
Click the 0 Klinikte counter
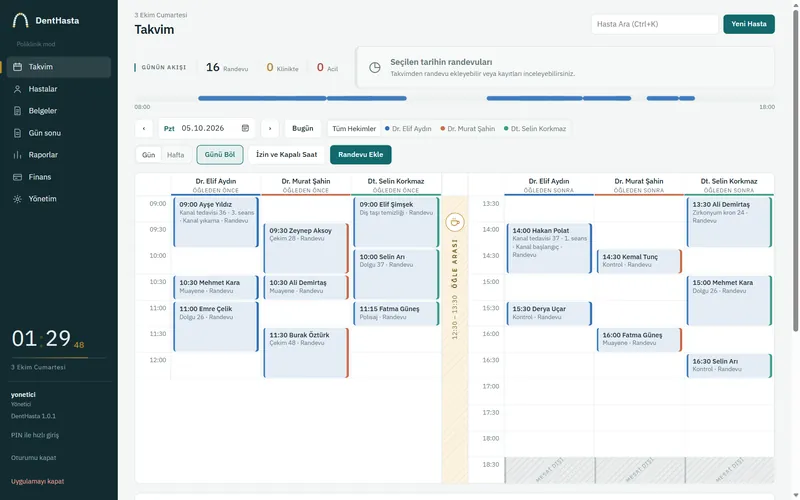click(282, 67)
